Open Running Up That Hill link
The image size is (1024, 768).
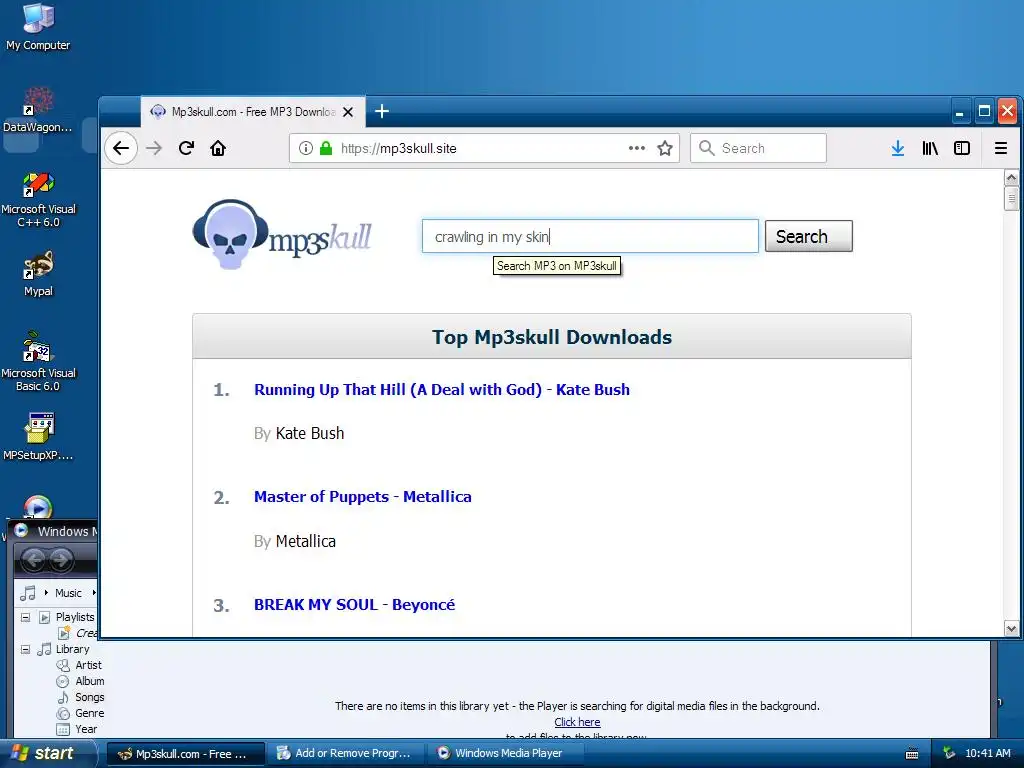pos(442,390)
